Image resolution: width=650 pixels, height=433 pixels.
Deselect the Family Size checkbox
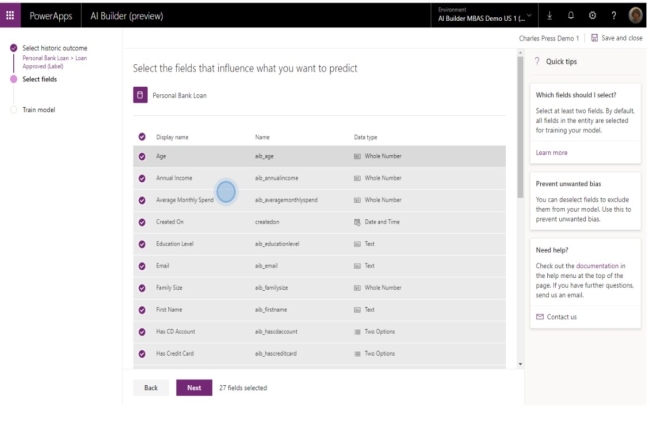click(x=142, y=288)
